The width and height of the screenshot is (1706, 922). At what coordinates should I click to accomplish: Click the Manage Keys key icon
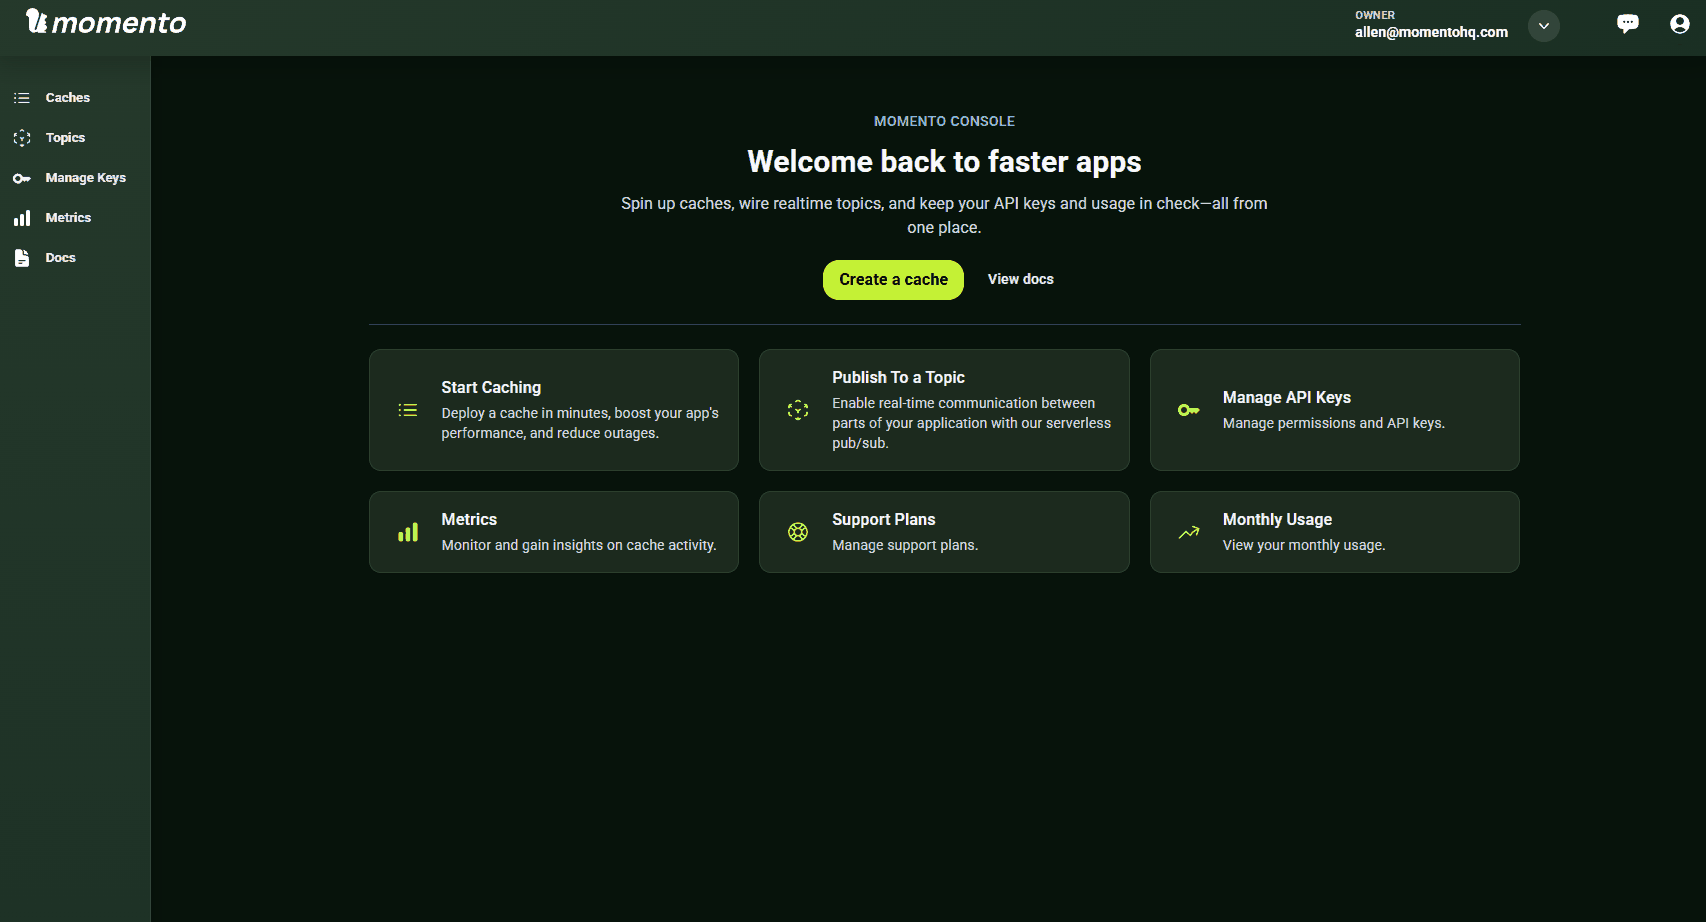coord(22,177)
